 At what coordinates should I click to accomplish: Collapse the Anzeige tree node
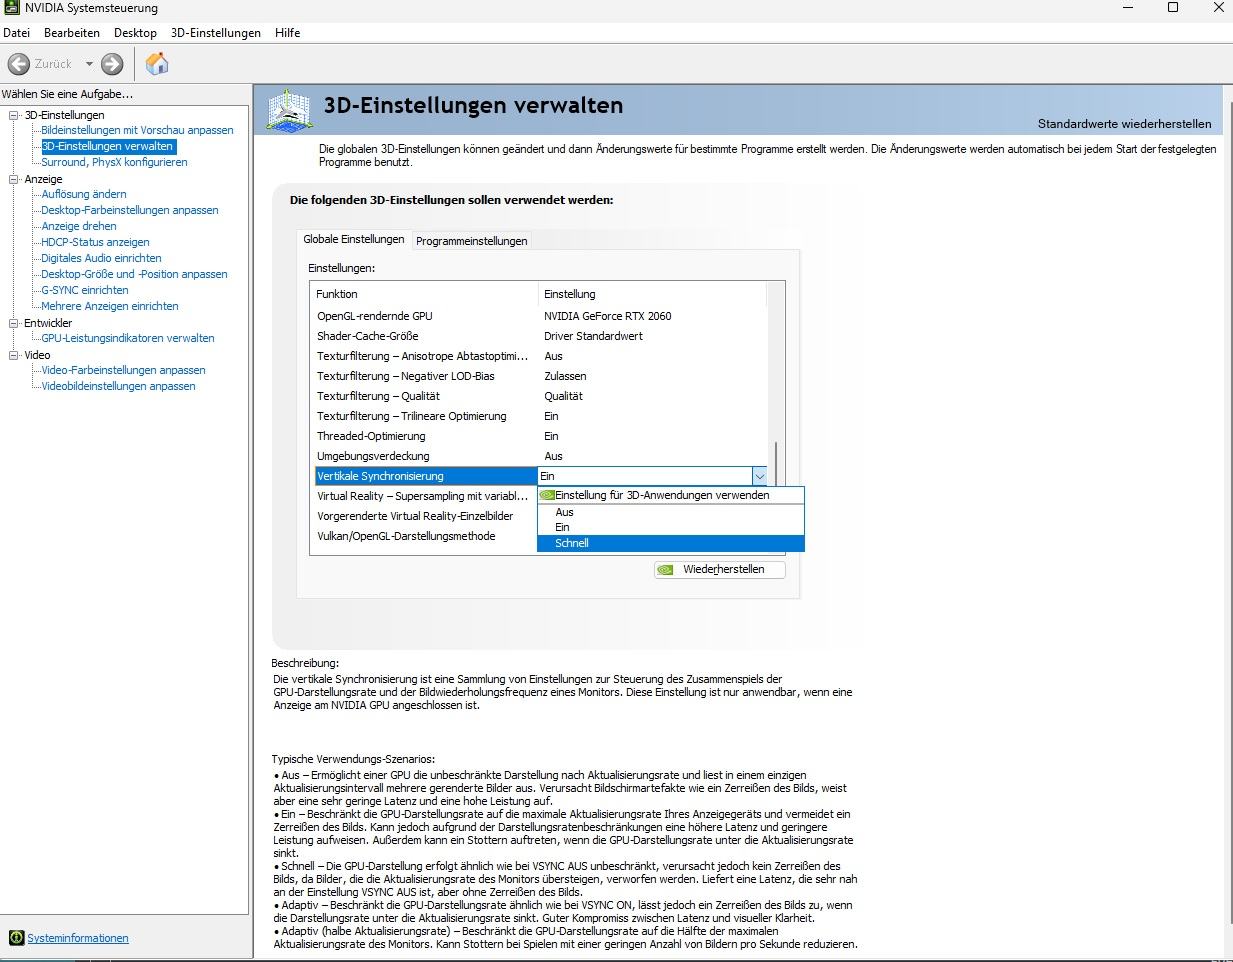coord(14,179)
